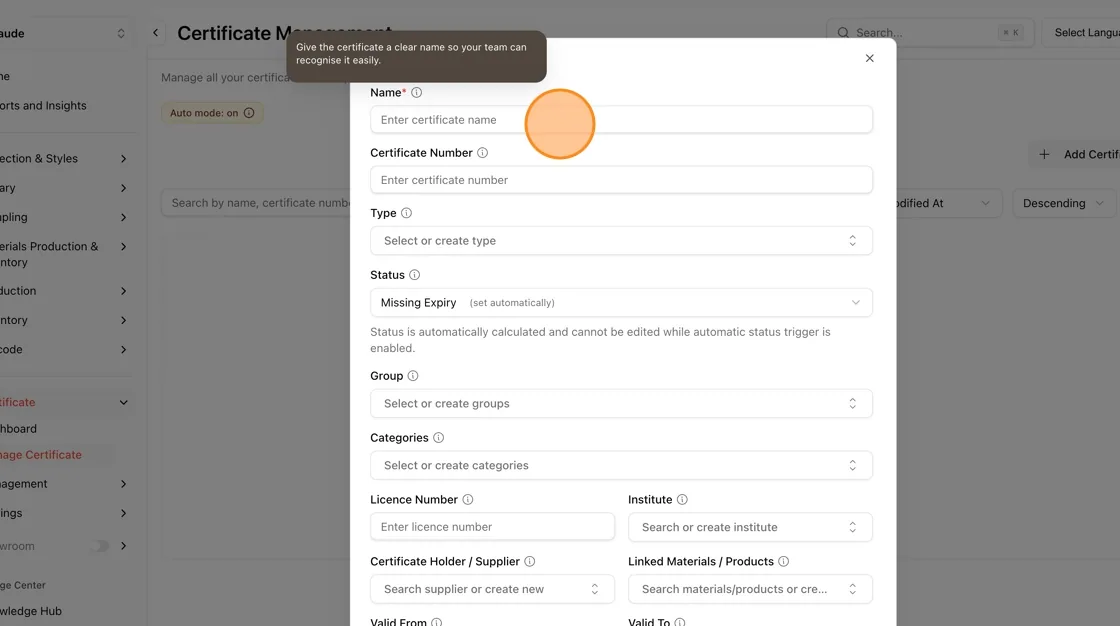The width and height of the screenshot is (1120, 626).
Task: Click the info icon beside Valid To
Action: pos(680,622)
